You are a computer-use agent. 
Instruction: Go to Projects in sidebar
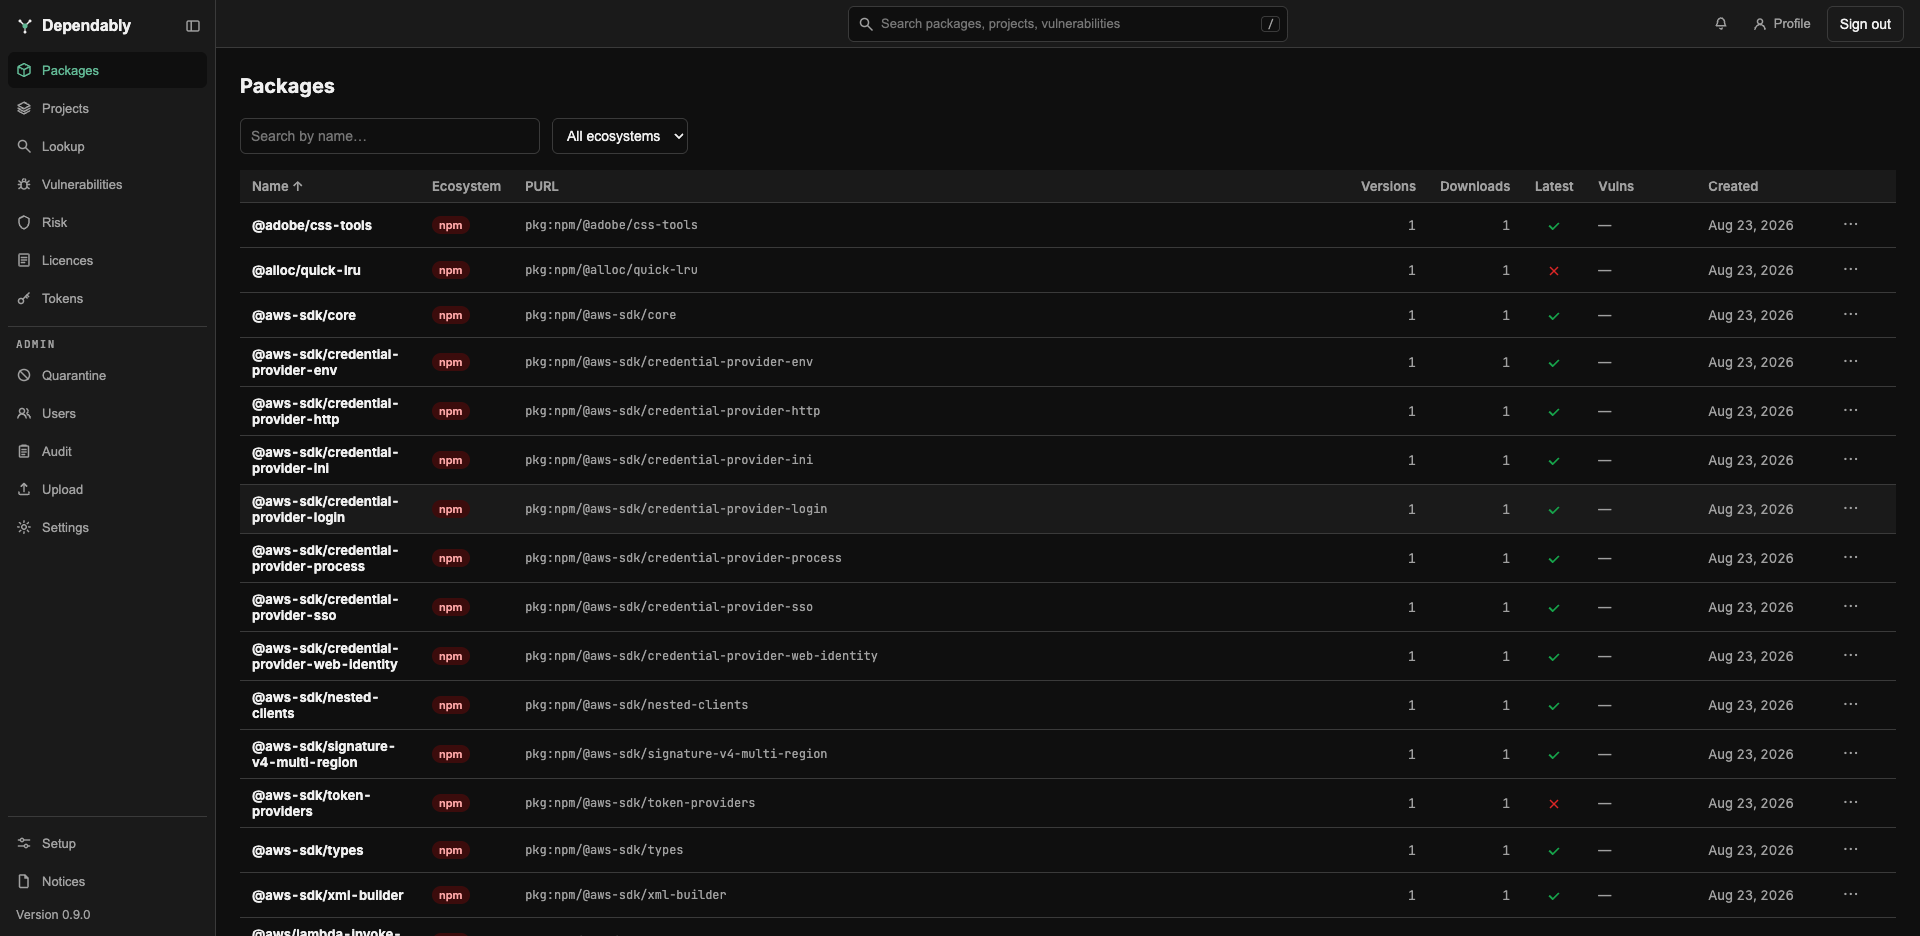pyautogui.click(x=107, y=108)
